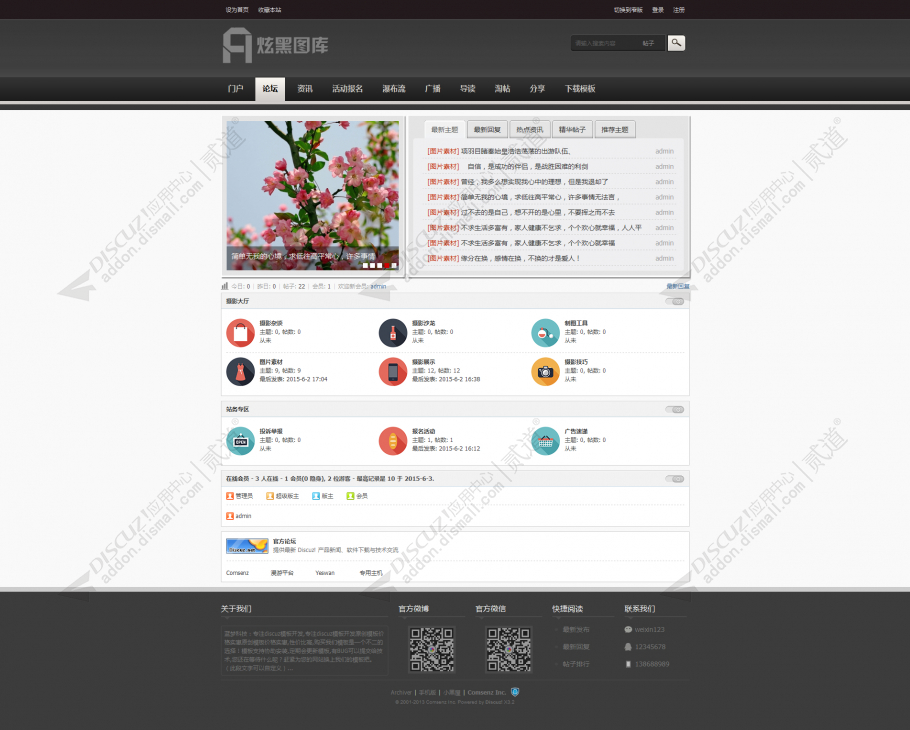Open 资讯 in the navigation bar
Screen dimensions: 910x730
pos(305,89)
